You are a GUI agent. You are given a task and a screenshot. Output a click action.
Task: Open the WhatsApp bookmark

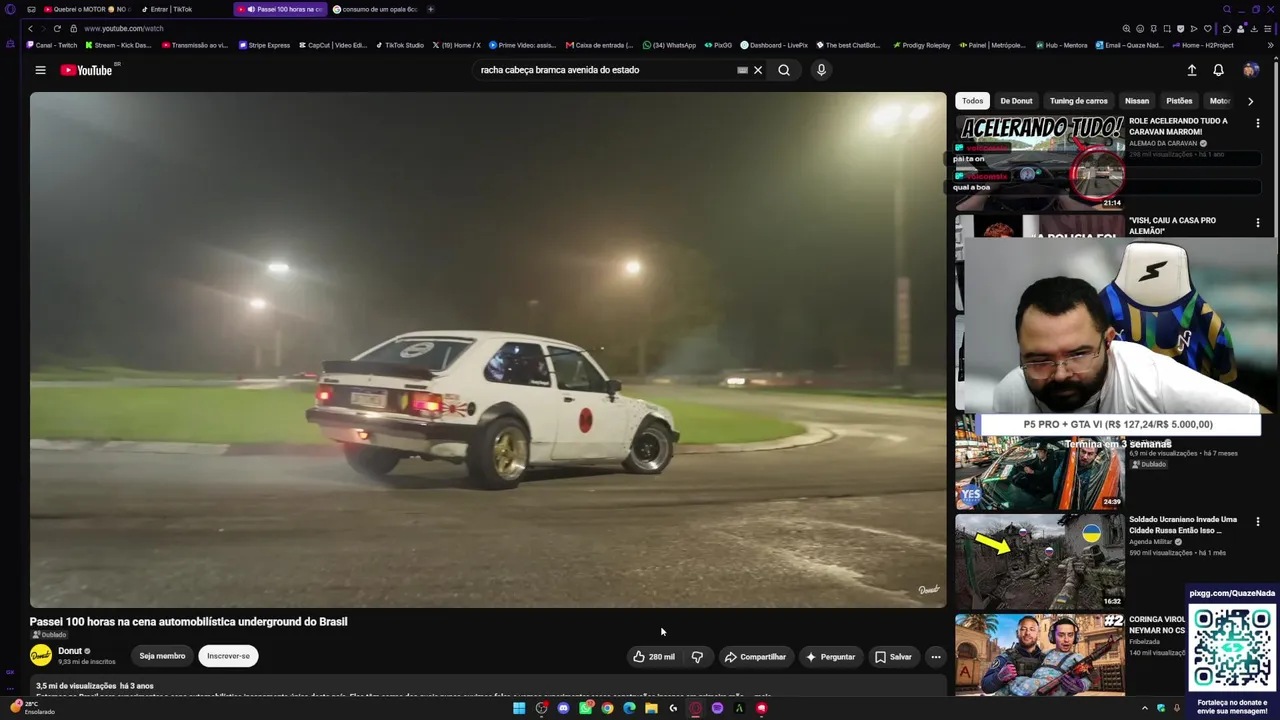[669, 45]
